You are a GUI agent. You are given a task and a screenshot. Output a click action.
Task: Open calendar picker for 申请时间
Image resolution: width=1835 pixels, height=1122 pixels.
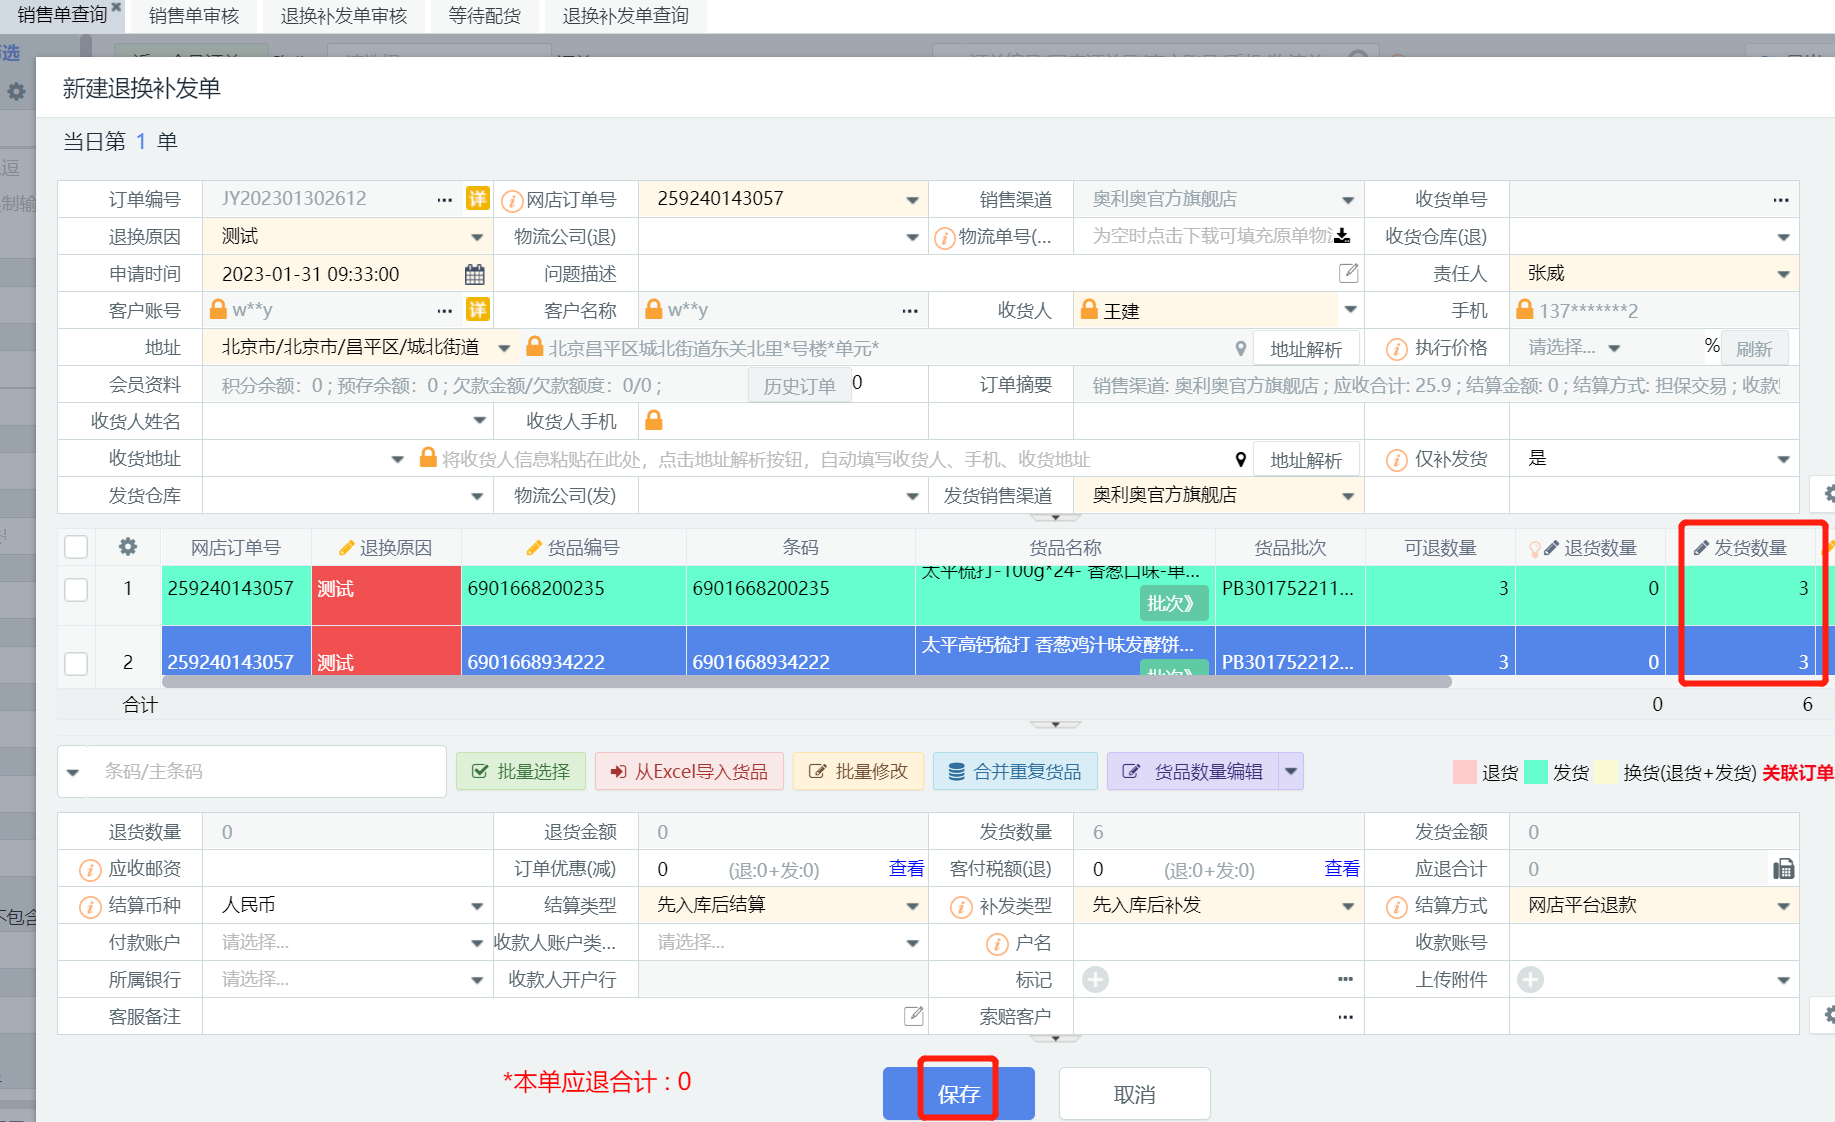click(x=475, y=274)
